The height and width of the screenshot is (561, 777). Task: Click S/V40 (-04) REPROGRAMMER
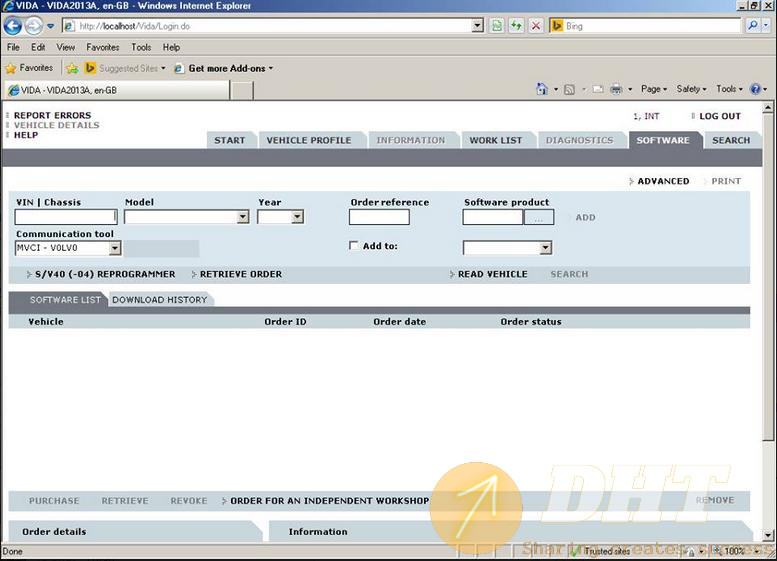click(x=105, y=274)
